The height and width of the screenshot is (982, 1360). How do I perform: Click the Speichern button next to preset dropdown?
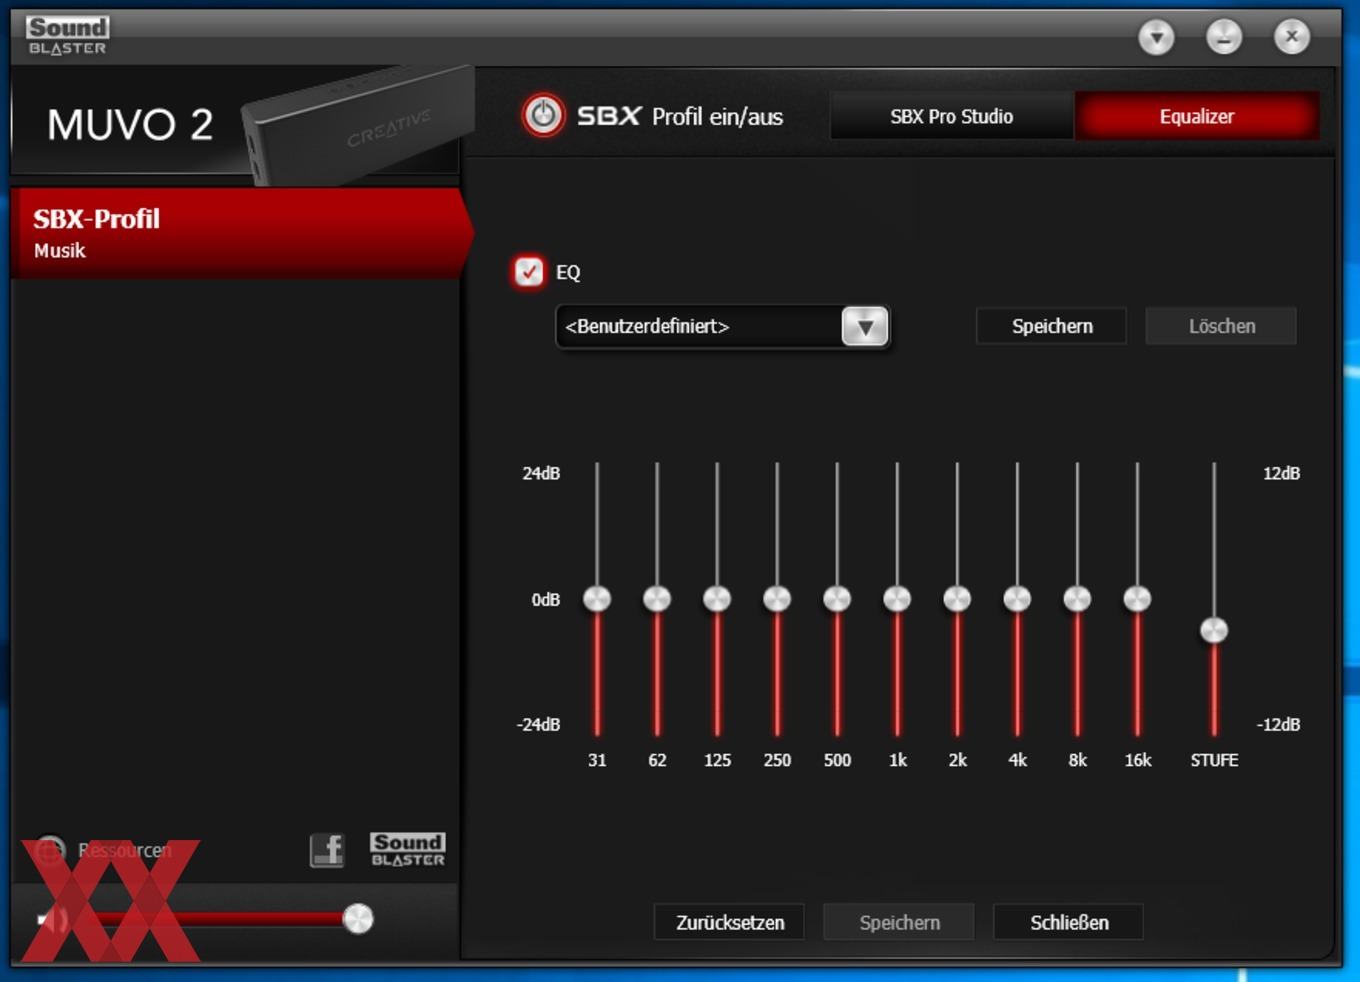pos(1051,326)
